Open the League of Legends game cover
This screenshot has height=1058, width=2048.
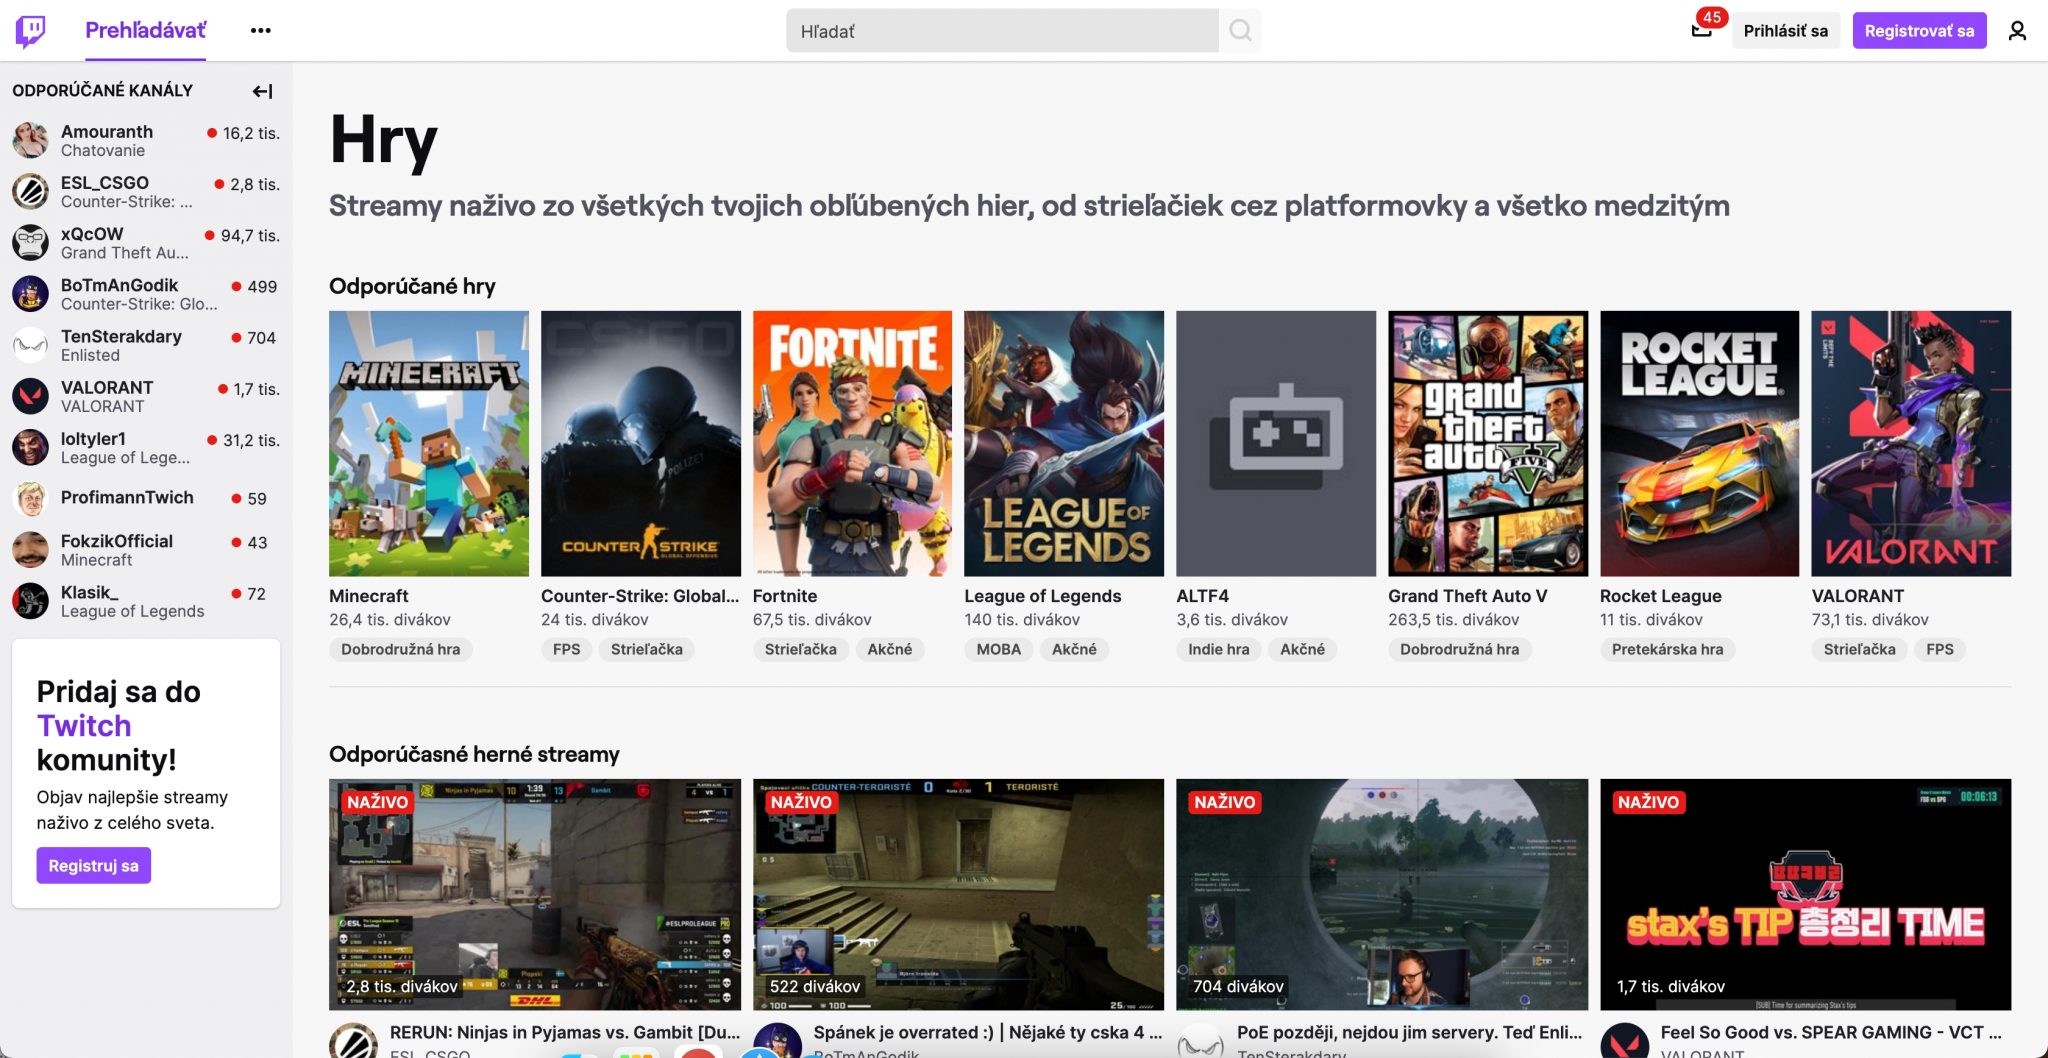(1064, 443)
